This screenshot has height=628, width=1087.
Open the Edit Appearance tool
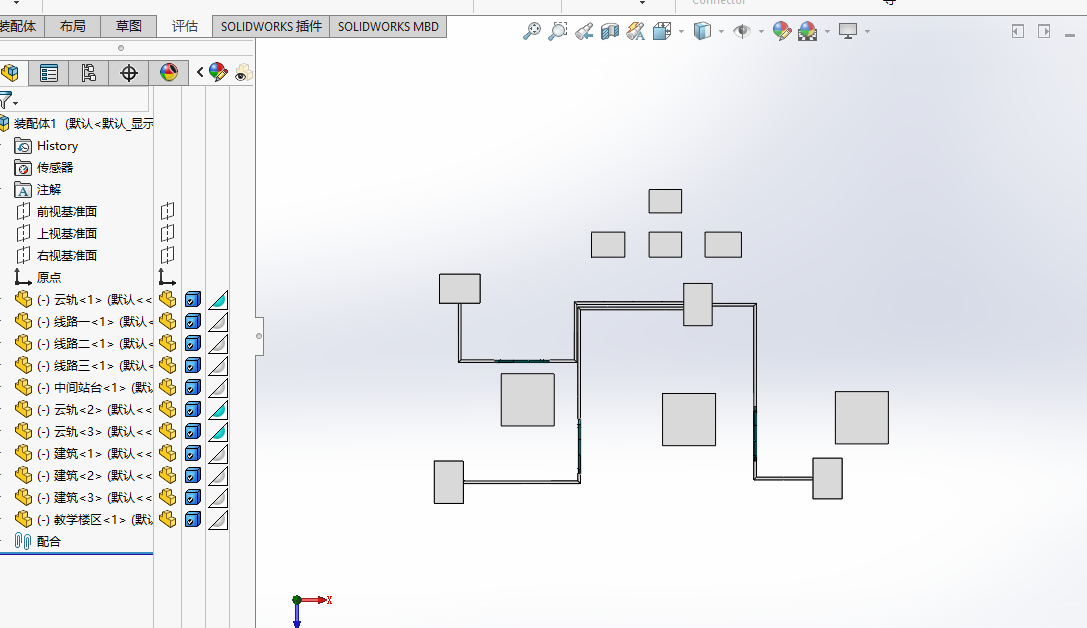pyautogui.click(x=782, y=30)
